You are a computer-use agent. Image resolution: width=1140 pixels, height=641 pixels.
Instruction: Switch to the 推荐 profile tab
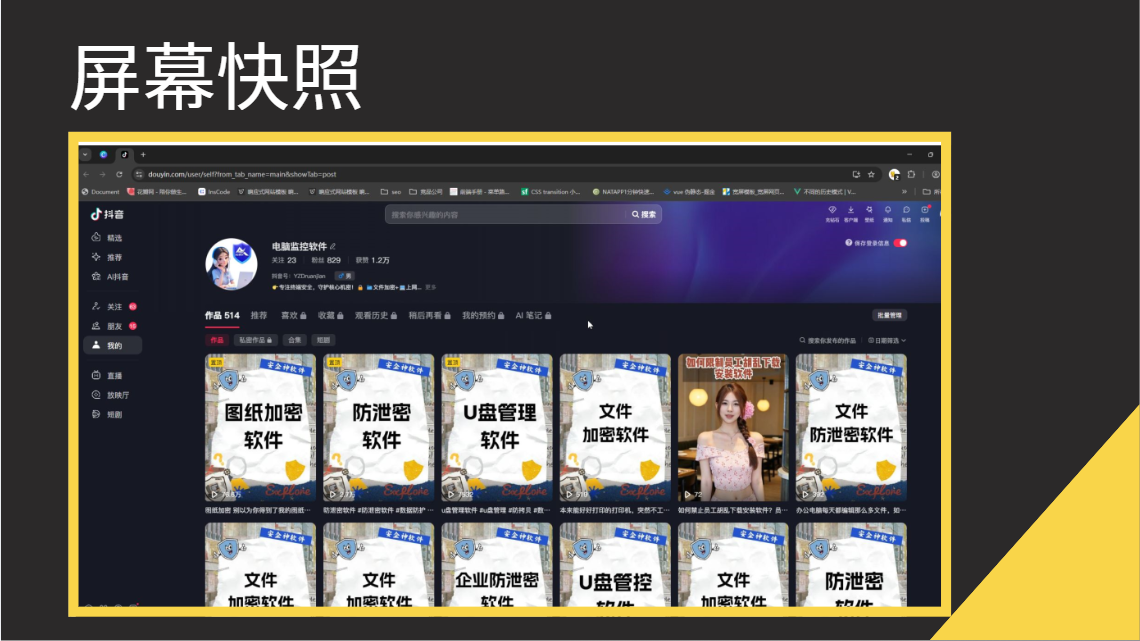click(x=259, y=315)
